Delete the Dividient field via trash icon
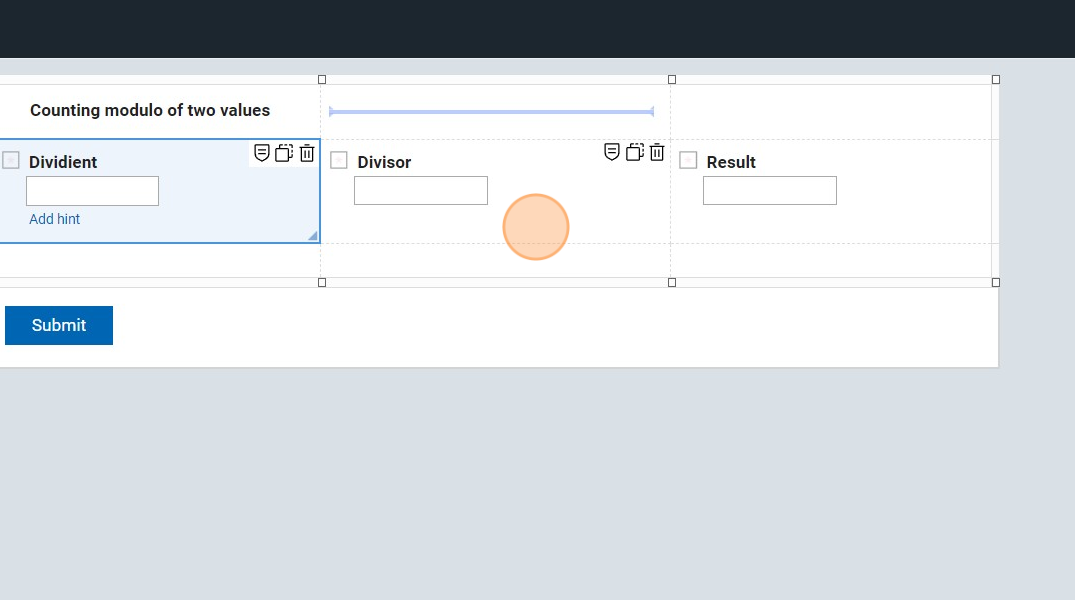 307,153
